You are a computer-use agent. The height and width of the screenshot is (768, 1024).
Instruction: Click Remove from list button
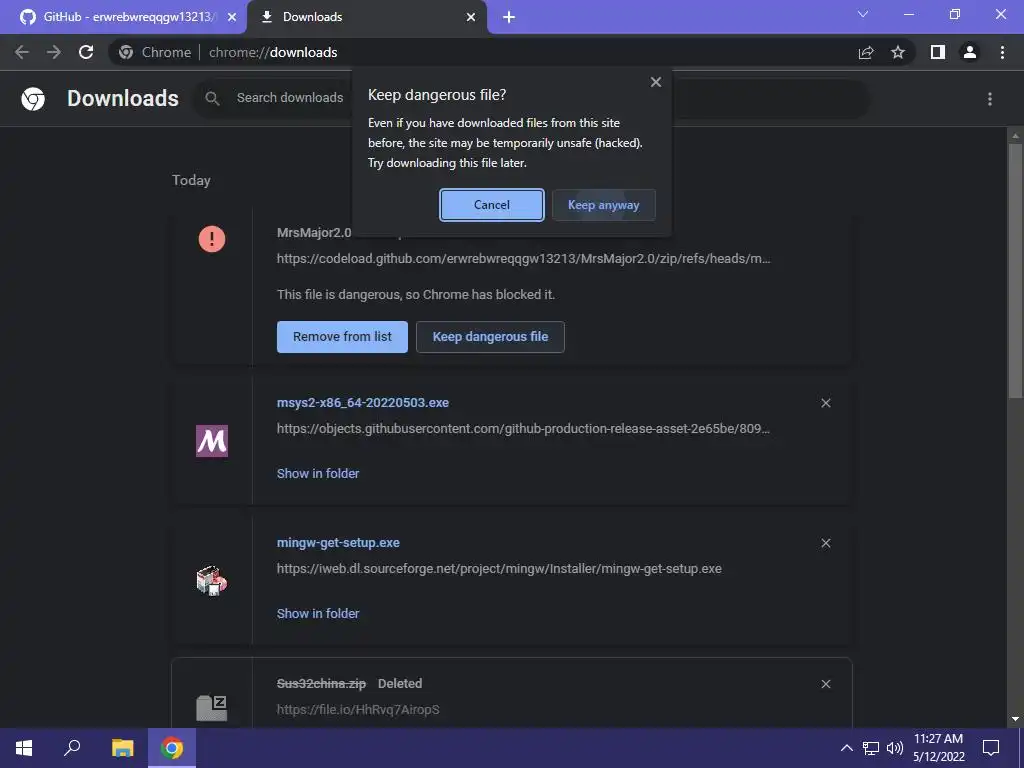coord(342,337)
